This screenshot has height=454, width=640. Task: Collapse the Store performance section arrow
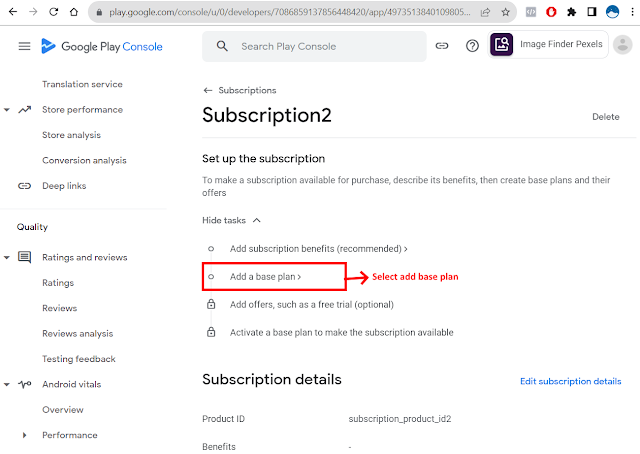[8, 110]
